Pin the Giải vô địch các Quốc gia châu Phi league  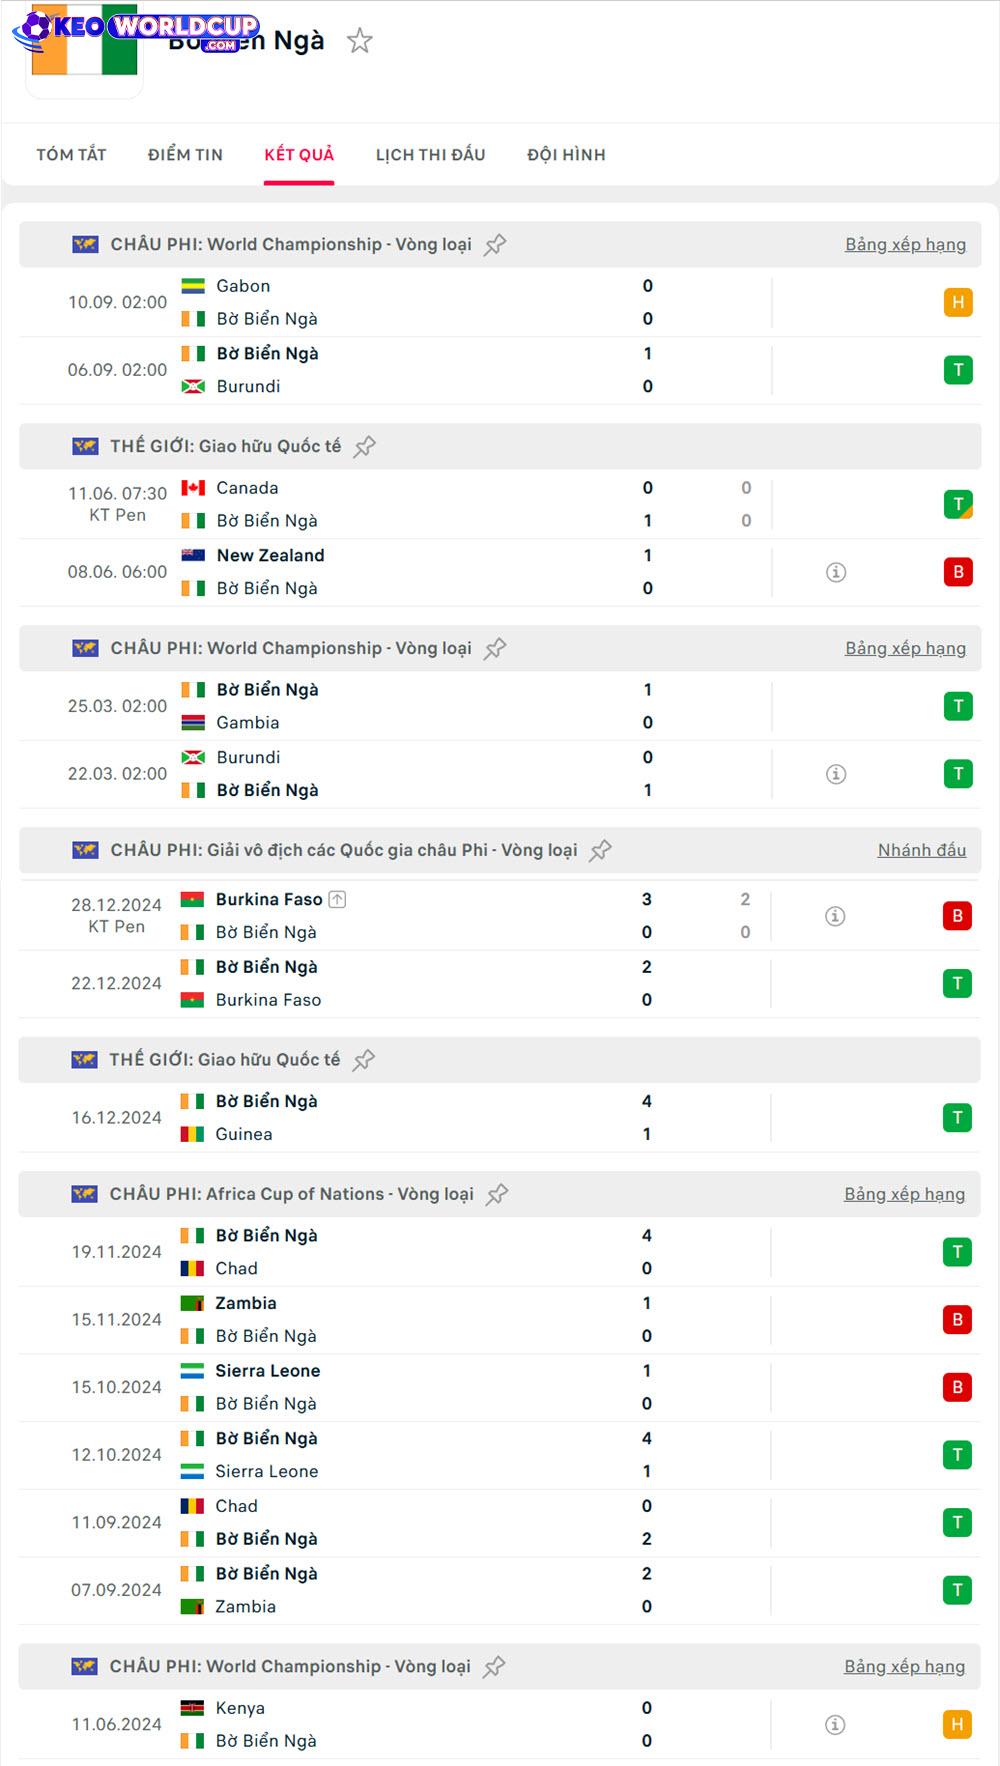(x=600, y=851)
